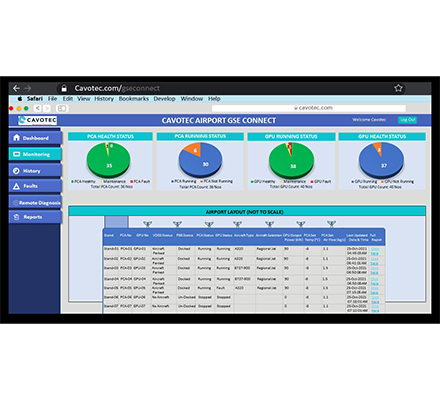This screenshot has height=400, width=440.
Task: Go back with the browser's left arrow
Action: pyautogui.click(x=16, y=88)
